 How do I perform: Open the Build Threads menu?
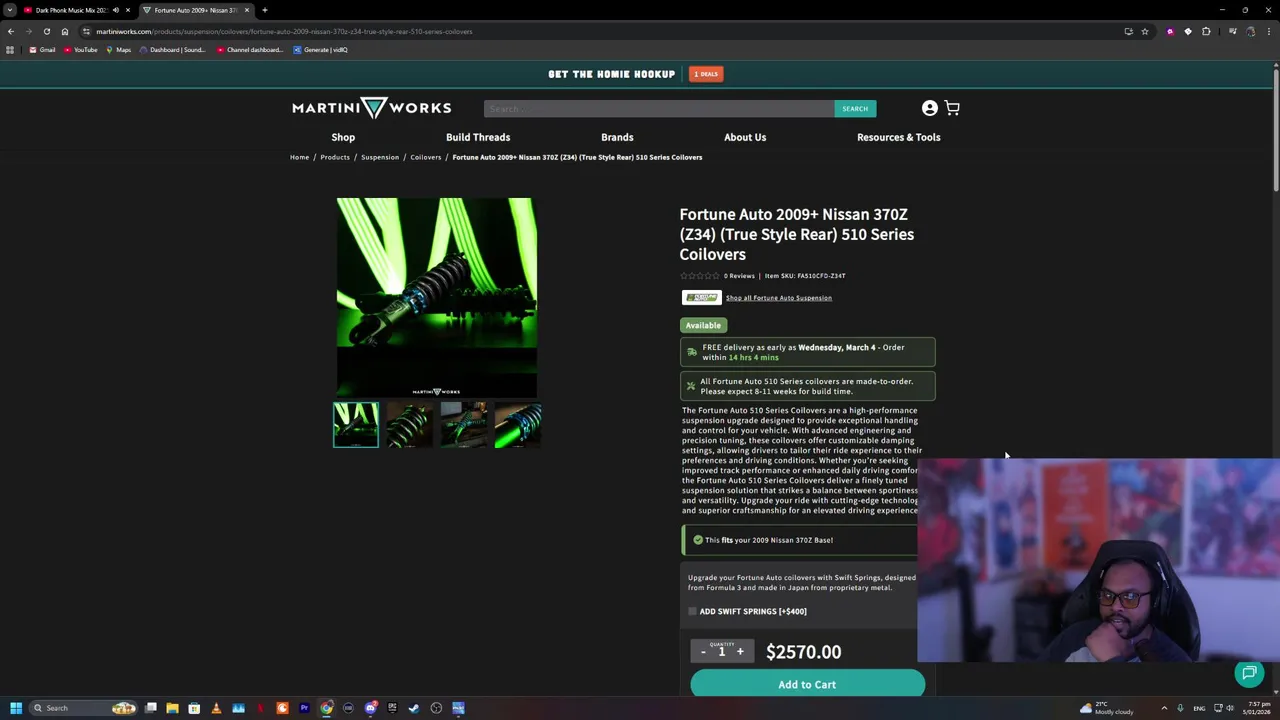(x=478, y=137)
